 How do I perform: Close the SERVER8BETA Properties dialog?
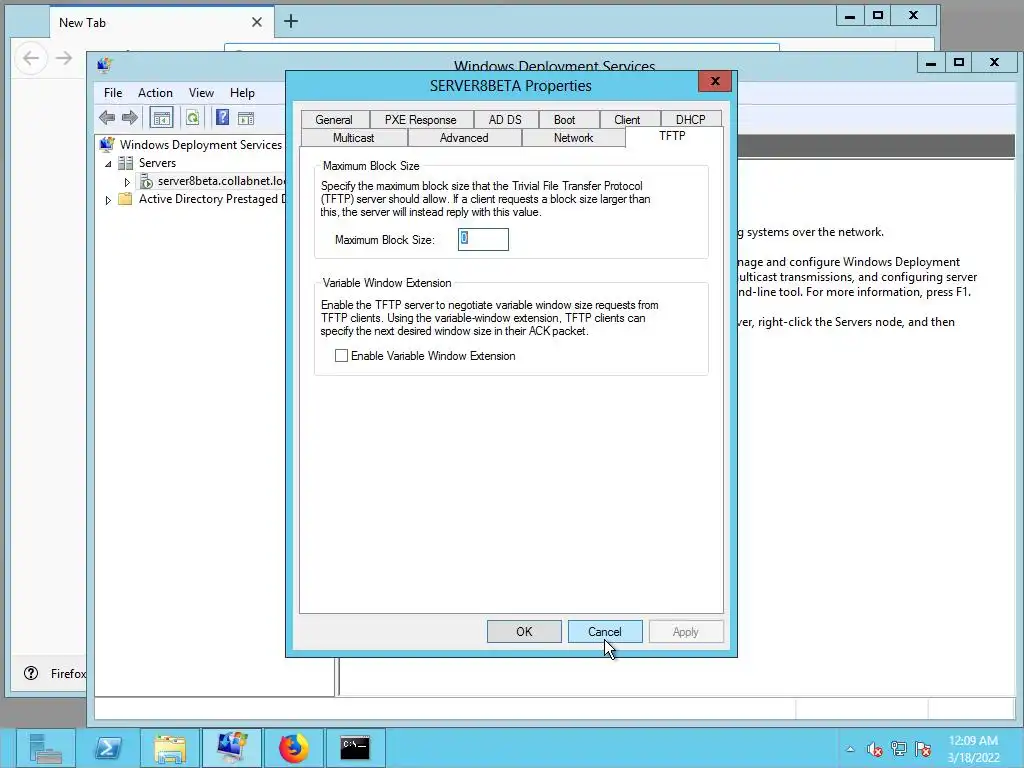(715, 81)
